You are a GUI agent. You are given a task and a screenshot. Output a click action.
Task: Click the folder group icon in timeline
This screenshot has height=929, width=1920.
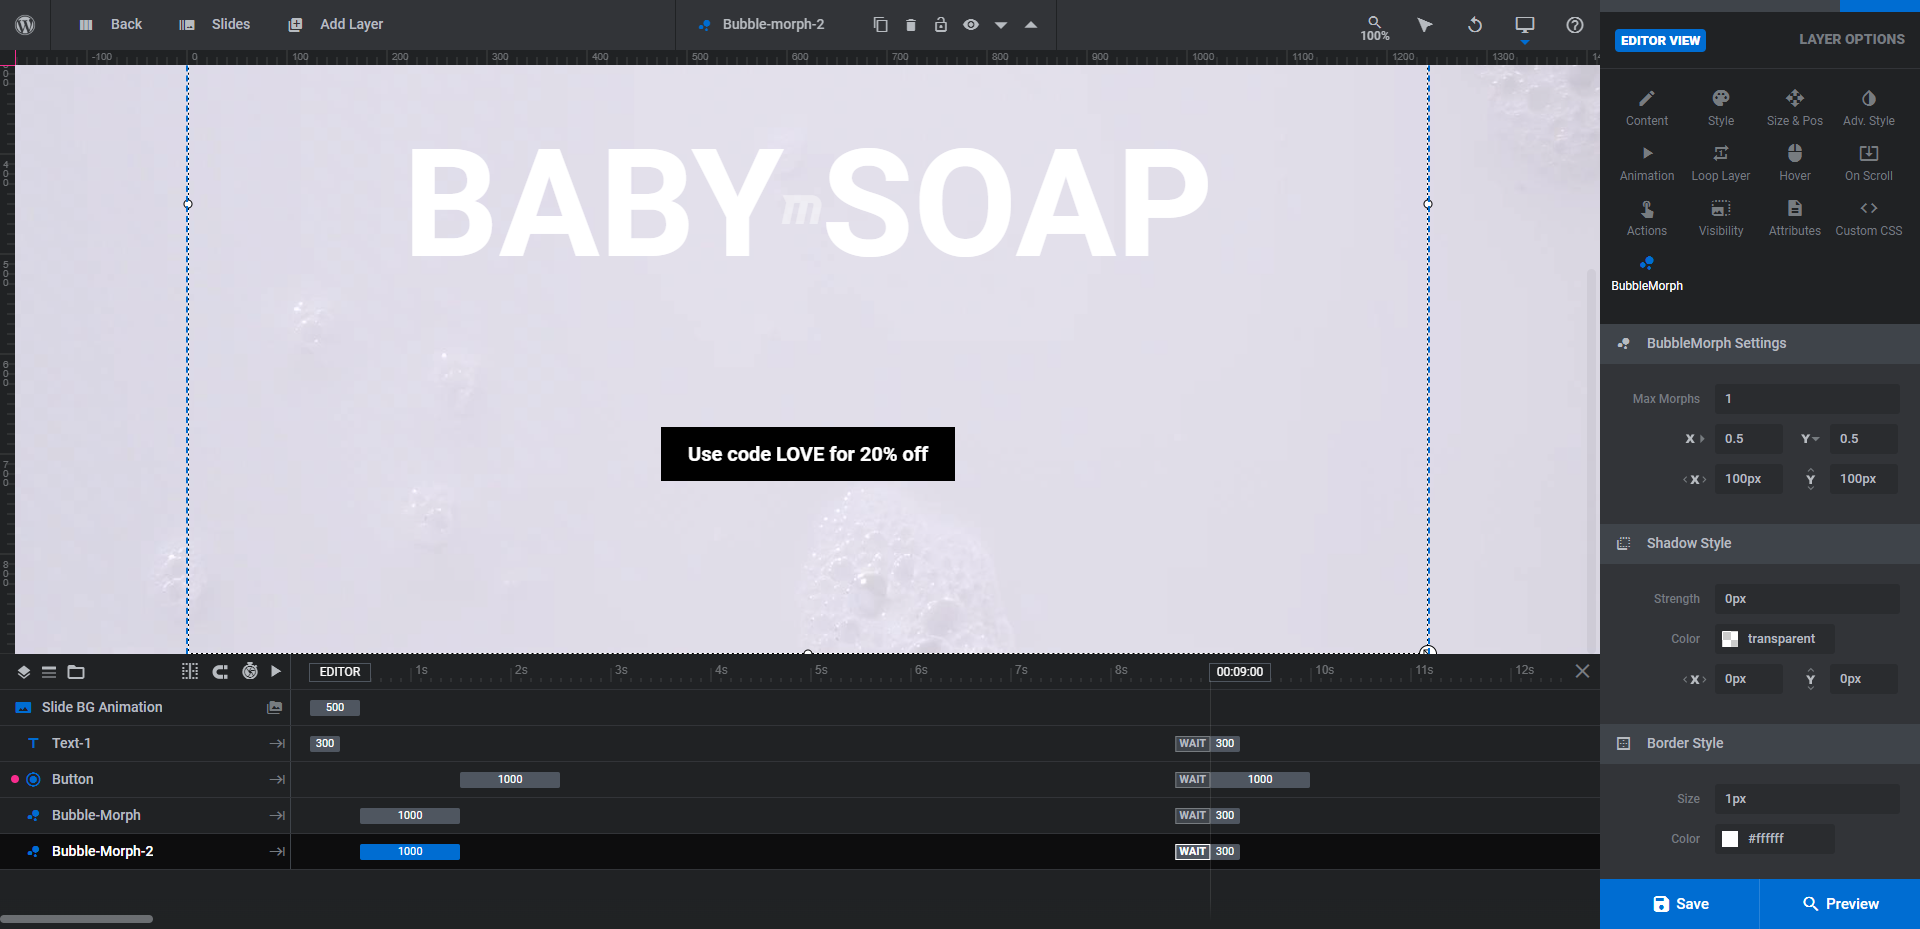click(x=76, y=672)
